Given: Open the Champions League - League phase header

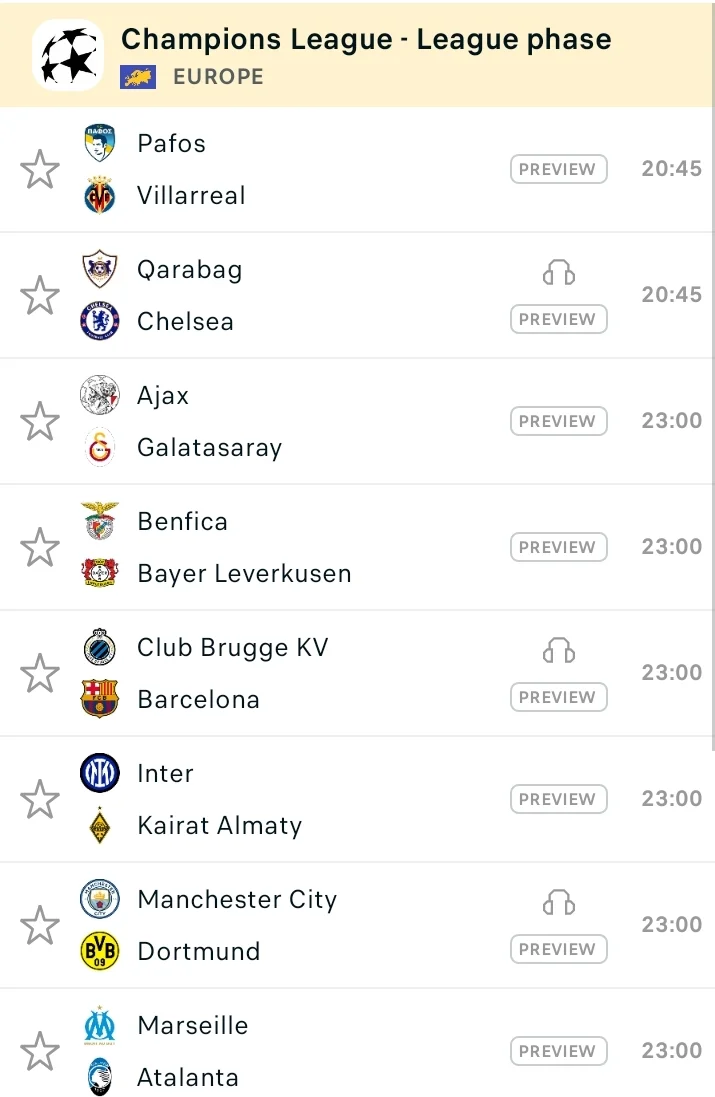Looking at the screenshot, I should coord(366,40).
